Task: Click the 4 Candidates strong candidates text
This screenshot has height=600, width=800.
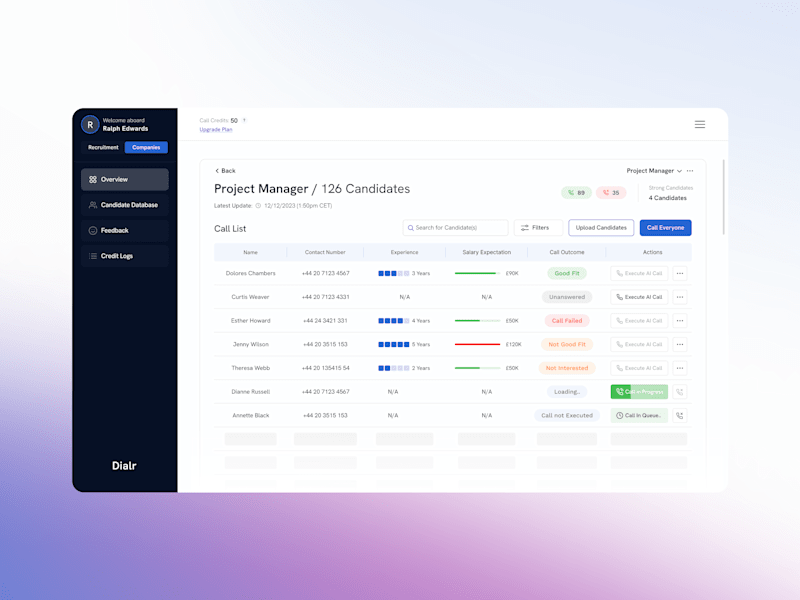Action: pyautogui.click(x=667, y=198)
